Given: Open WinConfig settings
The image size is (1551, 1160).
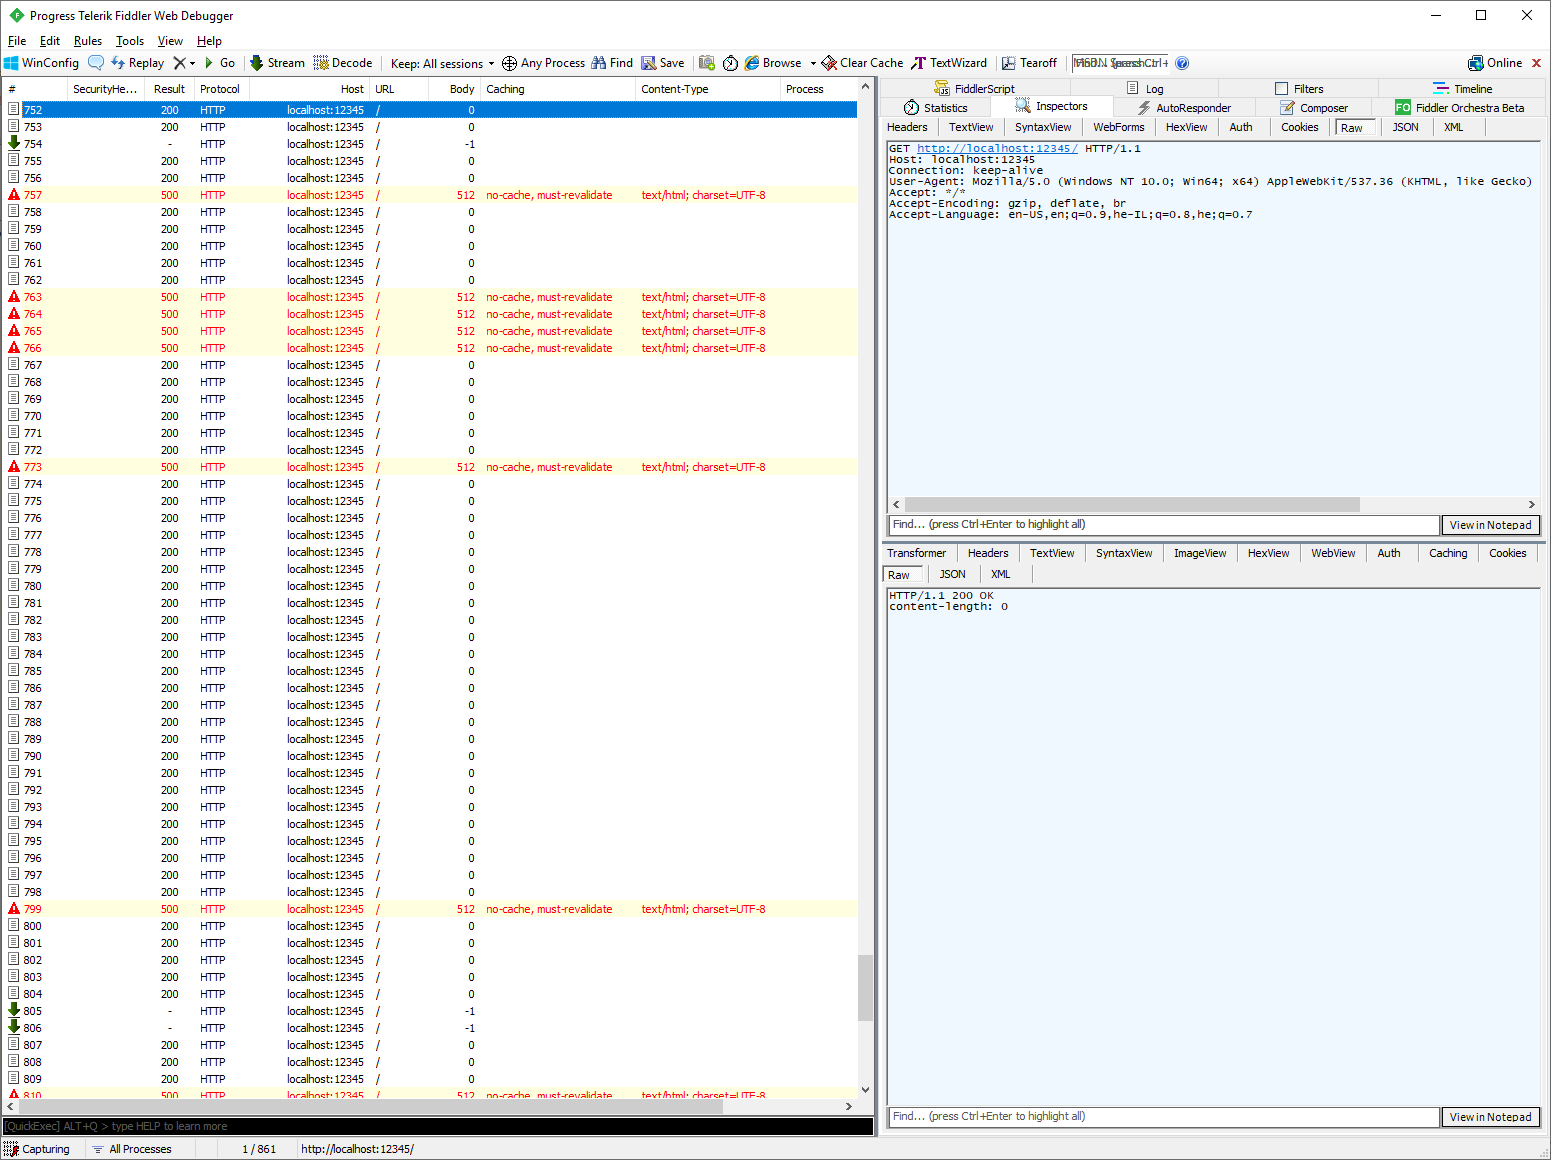Looking at the screenshot, I should (41, 62).
